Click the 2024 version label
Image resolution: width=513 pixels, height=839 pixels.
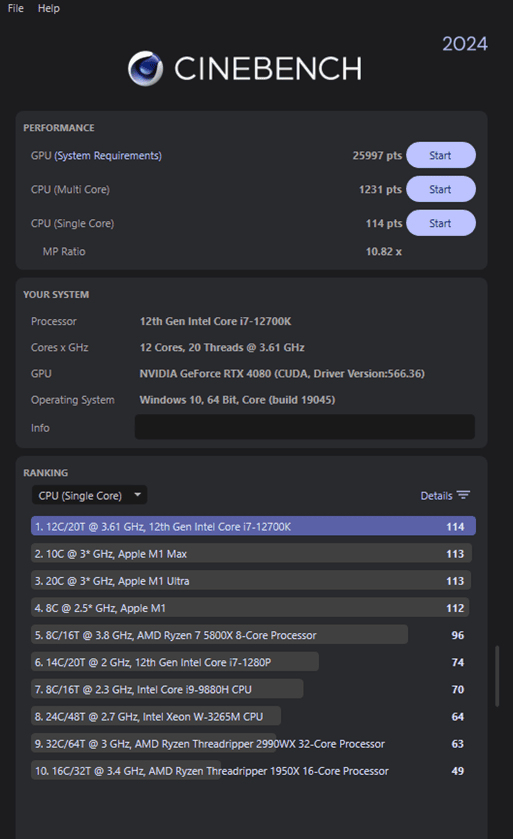[465, 44]
